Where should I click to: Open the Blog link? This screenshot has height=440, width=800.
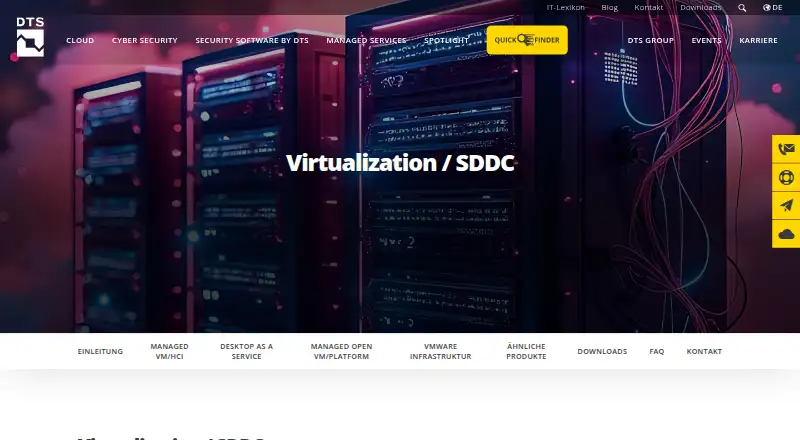coord(610,8)
